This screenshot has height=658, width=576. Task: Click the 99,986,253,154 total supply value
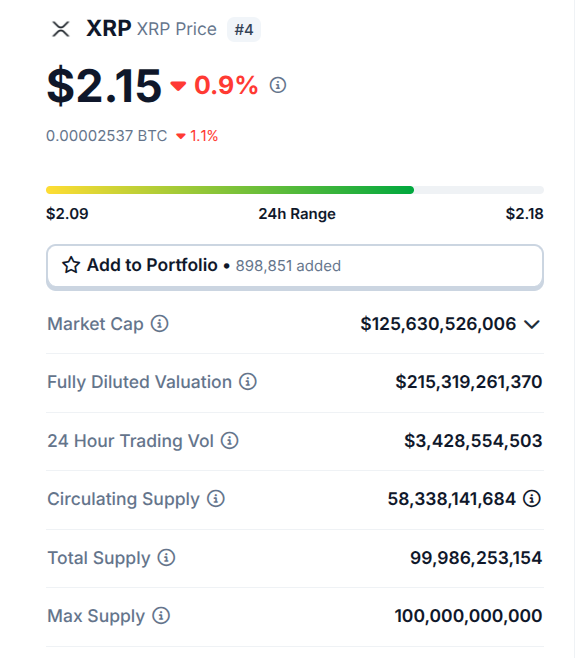point(476,558)
